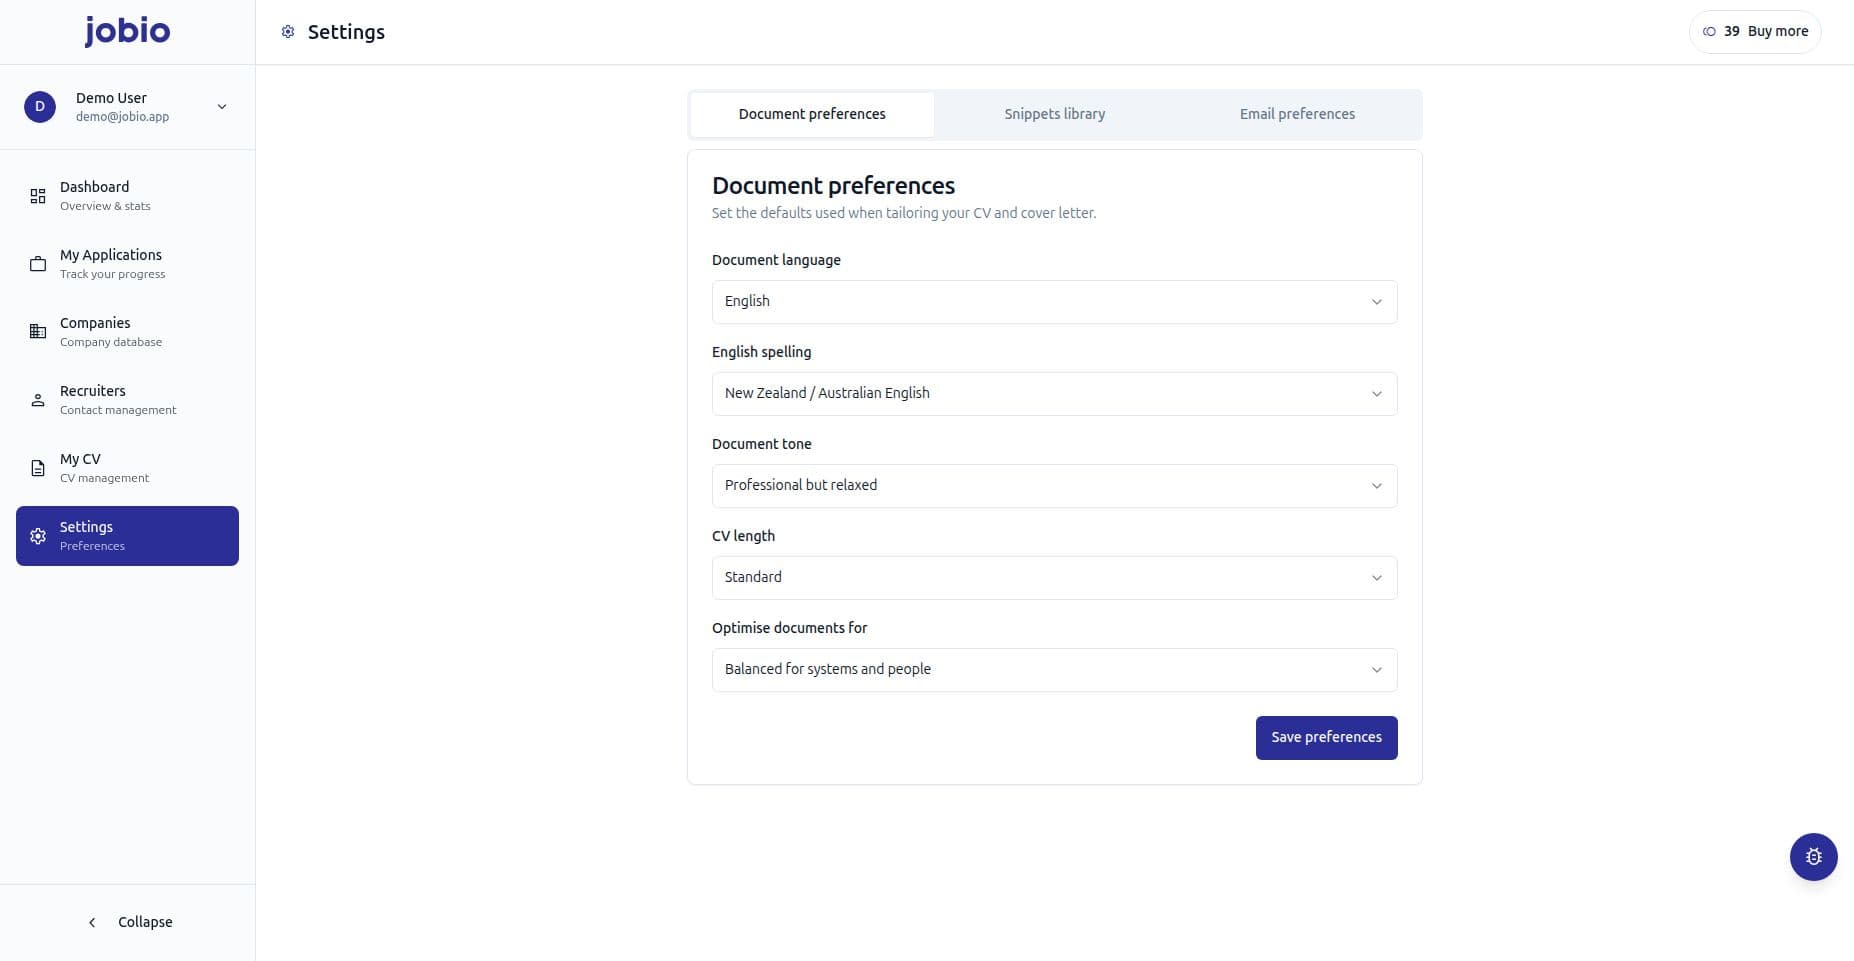The width and height of the screenshot is (1854, 961).
Task: Open the CV length dropdown
Action: tap(1054, 578)
